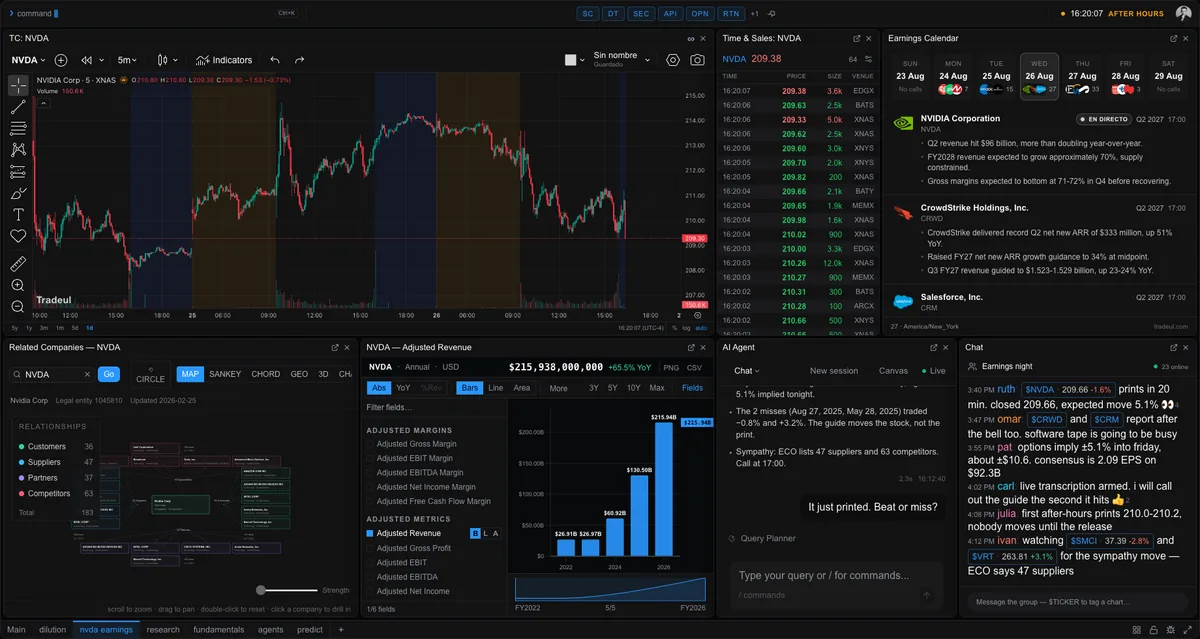Zoom in on the chart
The height and width of the screenshot is (639, 1200).
pyautogui.click(x=18, y=285)
